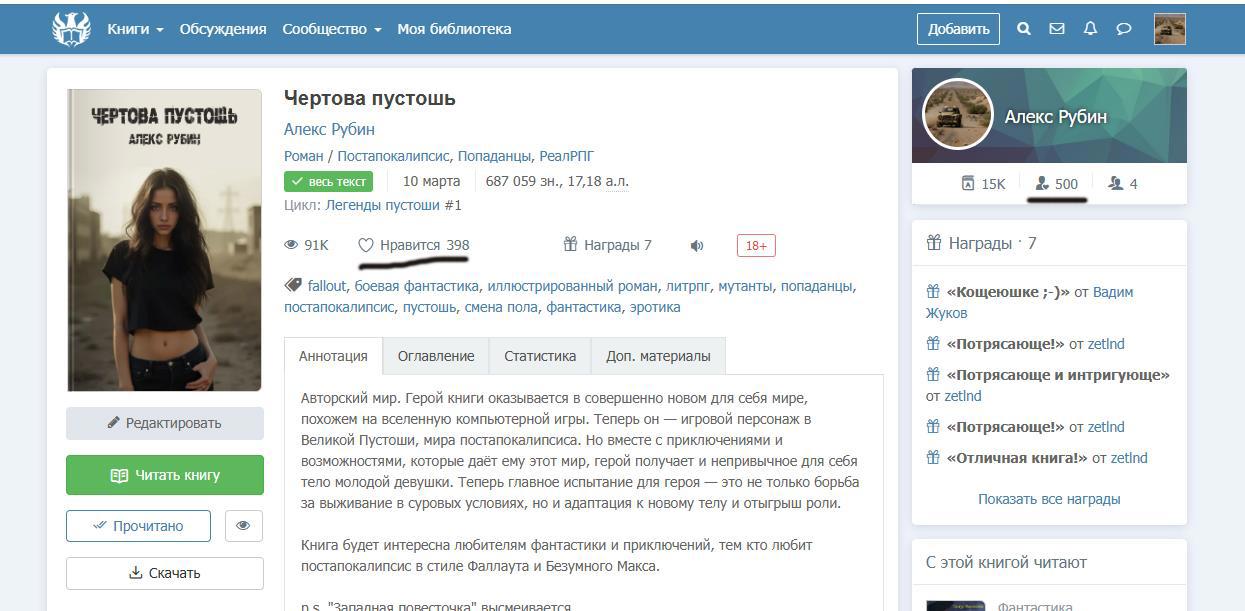Click the book title Чертова пустошь
This screenshot has height=611, width=1245.
coord(370,98)
